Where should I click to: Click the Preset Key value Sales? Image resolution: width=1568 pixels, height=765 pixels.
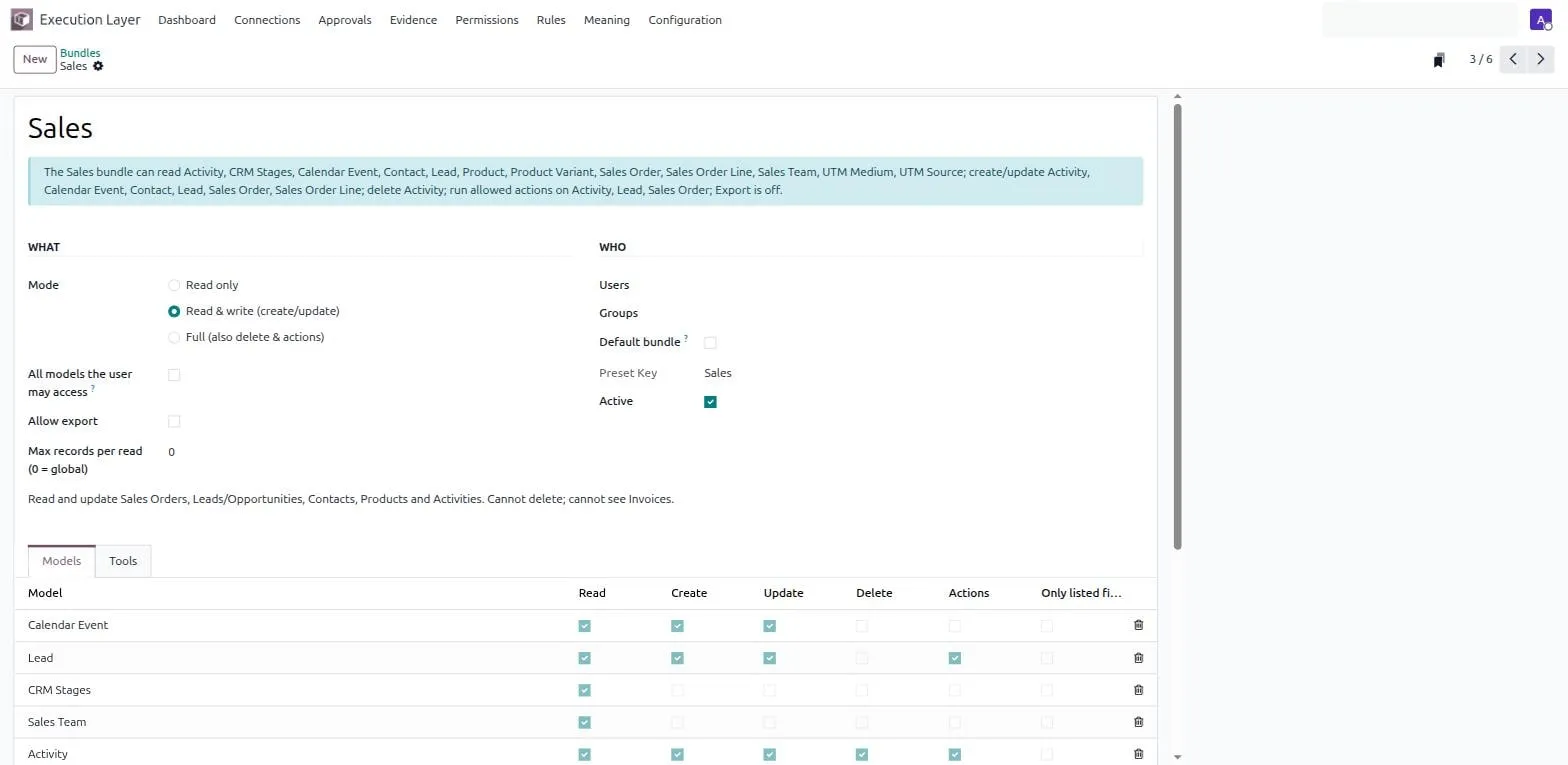718,373
